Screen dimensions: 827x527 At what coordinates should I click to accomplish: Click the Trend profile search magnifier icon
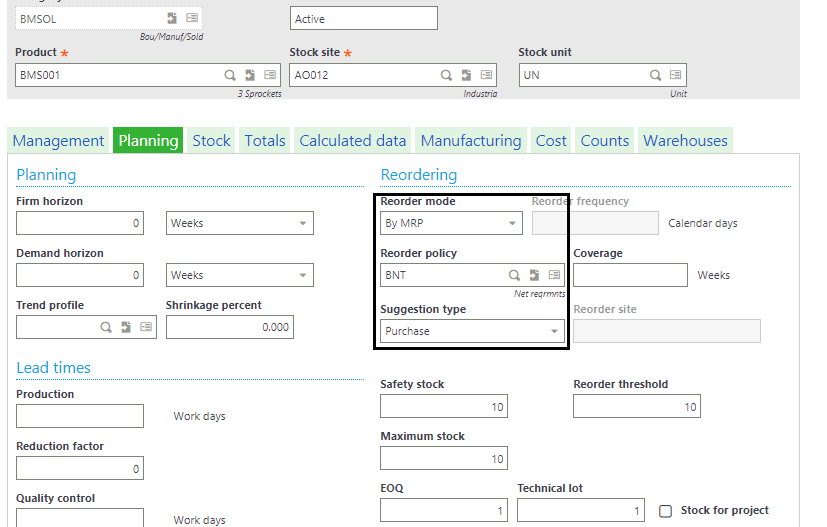tap(106, 327)
